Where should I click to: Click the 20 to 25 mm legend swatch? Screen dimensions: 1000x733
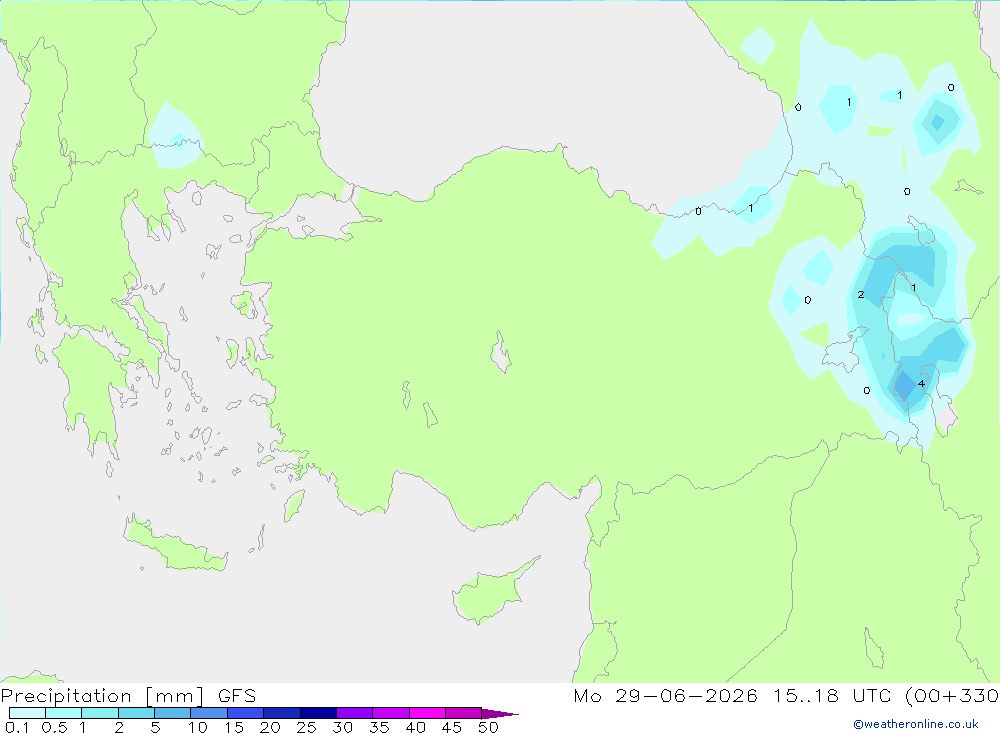[282, 713]
